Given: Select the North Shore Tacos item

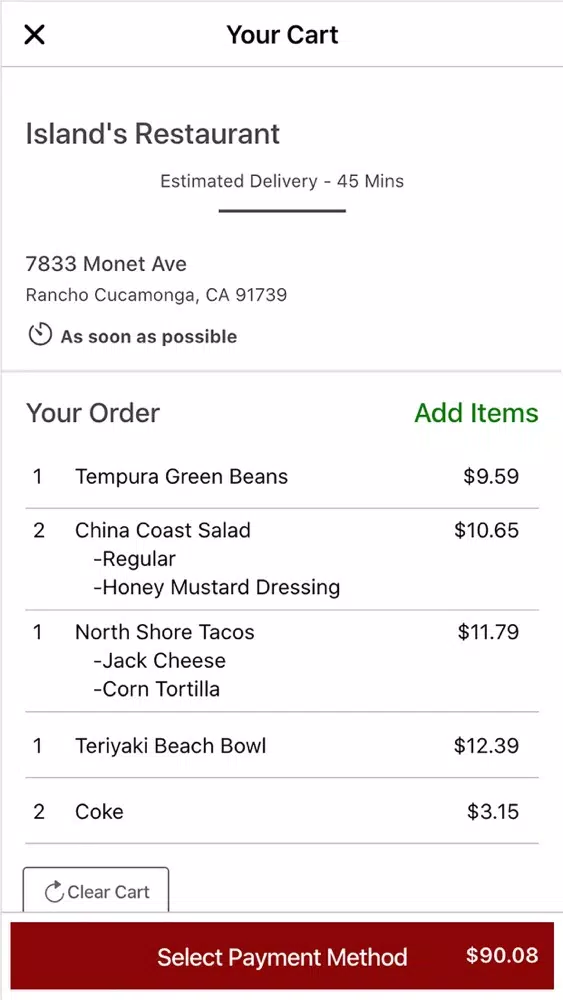Looking at the screenshot, I should click(x=282, y=660).
